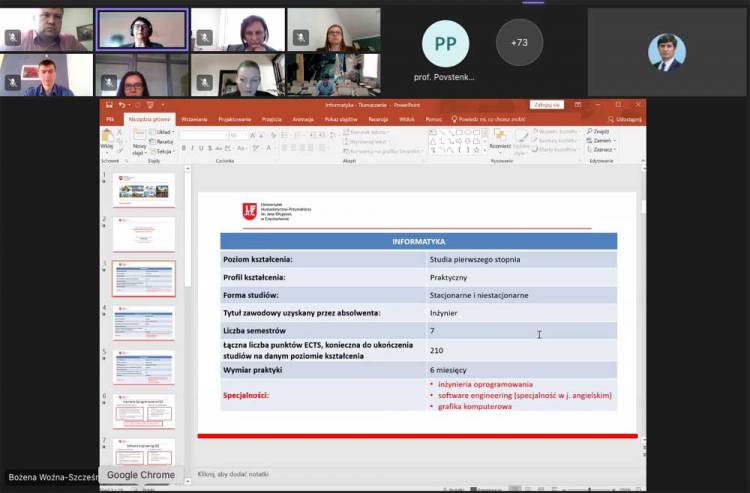Open the Plik menu

pyautogui.click(x=110, y=119)
